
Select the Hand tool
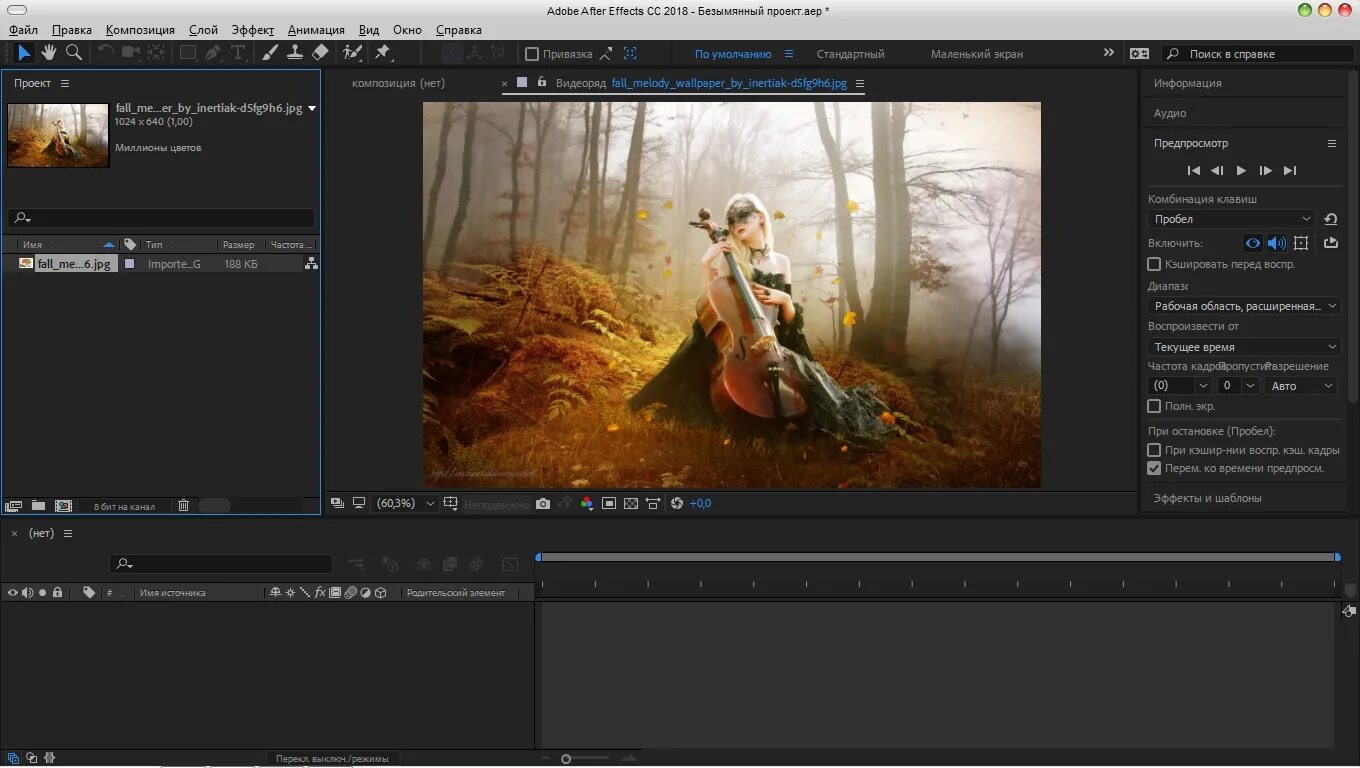(48, 53)
